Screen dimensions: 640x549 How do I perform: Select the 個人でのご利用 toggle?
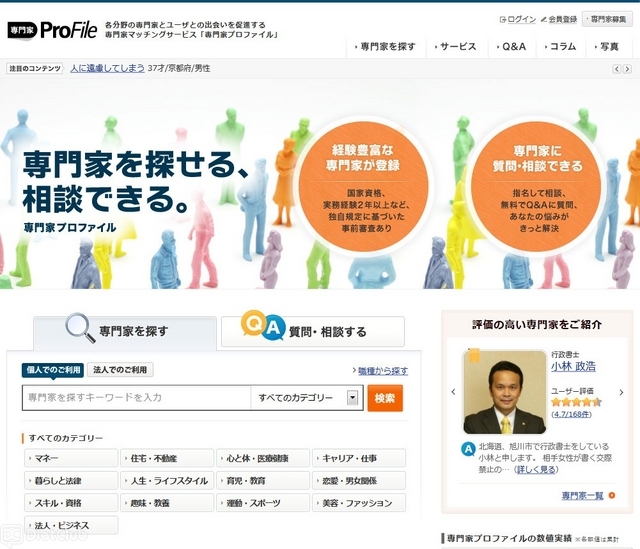click(x=53, y=370)
